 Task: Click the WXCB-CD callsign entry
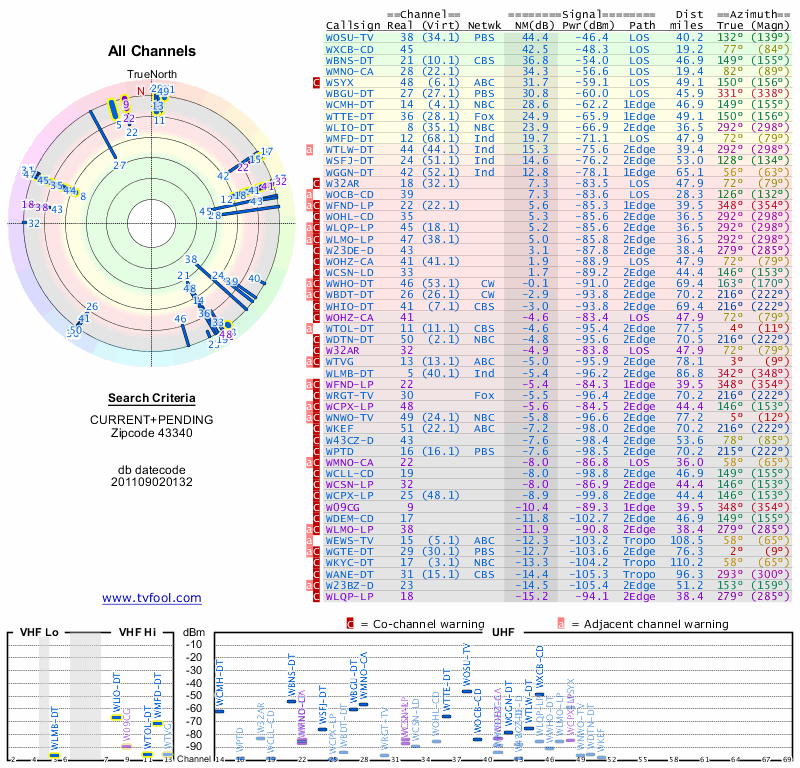pos(350,48)
